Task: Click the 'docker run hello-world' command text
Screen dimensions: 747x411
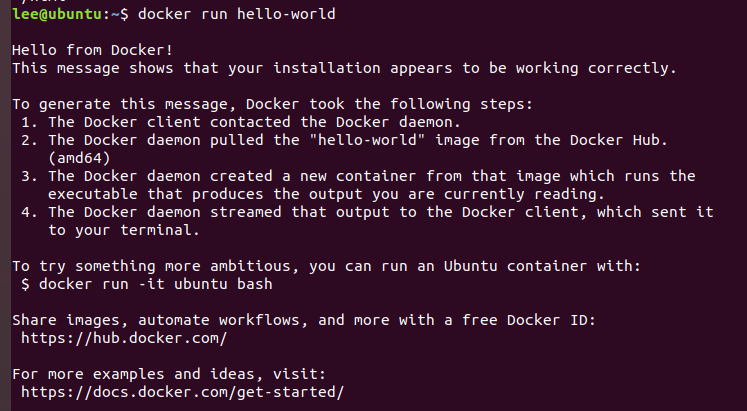Action: pyautogui.click(x=237, y=14)
